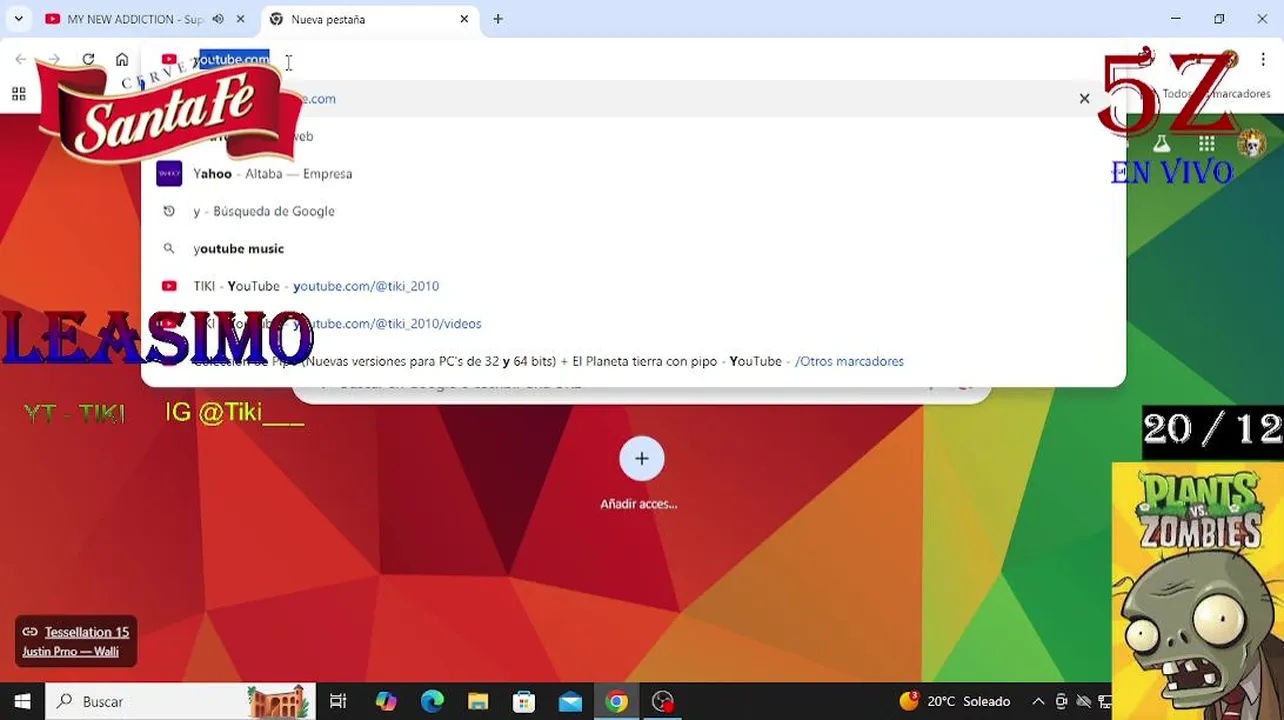Open Task View from the taskbar
This screenshot has height=720, width=1284.
click(338, 701)
